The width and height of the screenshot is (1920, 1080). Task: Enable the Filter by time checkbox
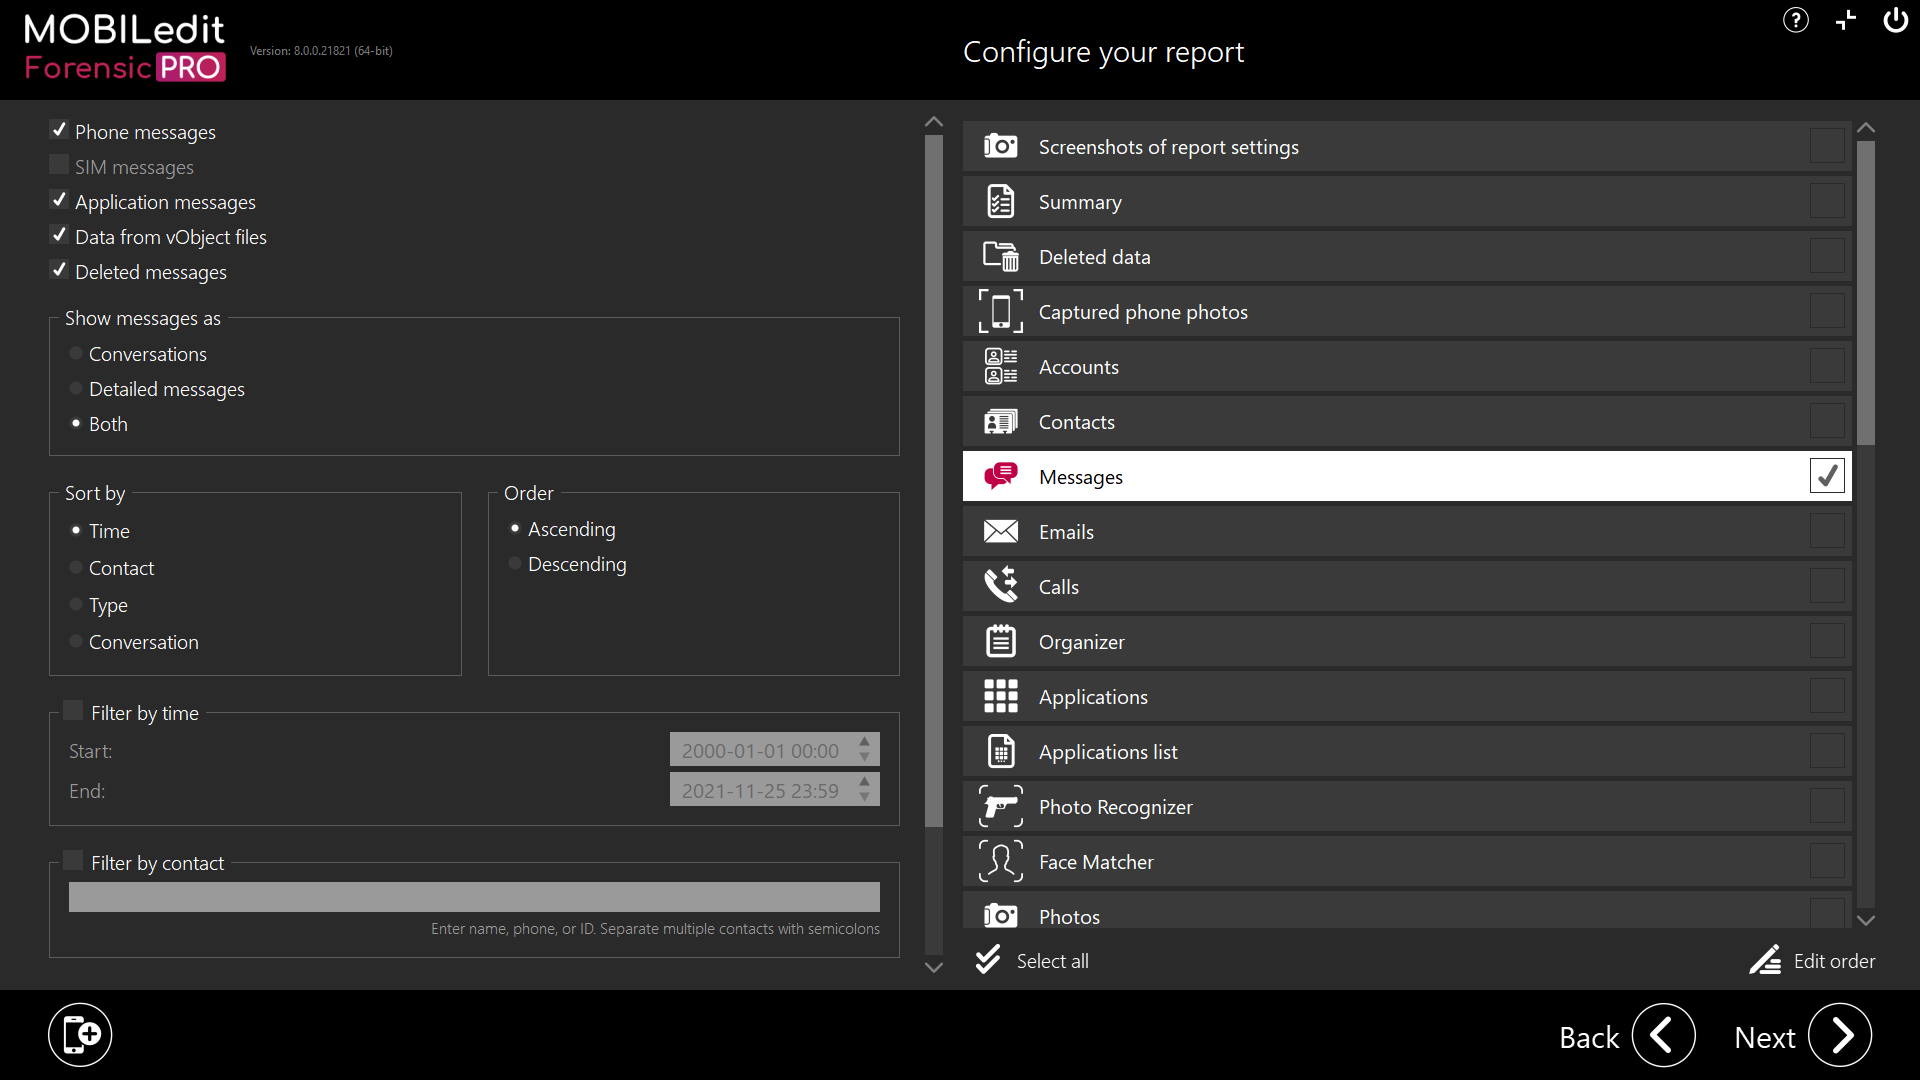pyautogui.click(x=73, y=711)
